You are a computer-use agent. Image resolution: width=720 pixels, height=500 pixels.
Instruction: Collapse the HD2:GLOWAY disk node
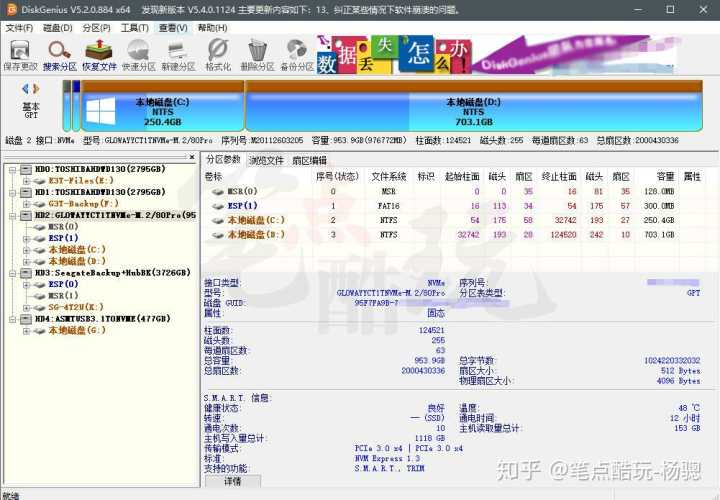click(x=12, y=215)
